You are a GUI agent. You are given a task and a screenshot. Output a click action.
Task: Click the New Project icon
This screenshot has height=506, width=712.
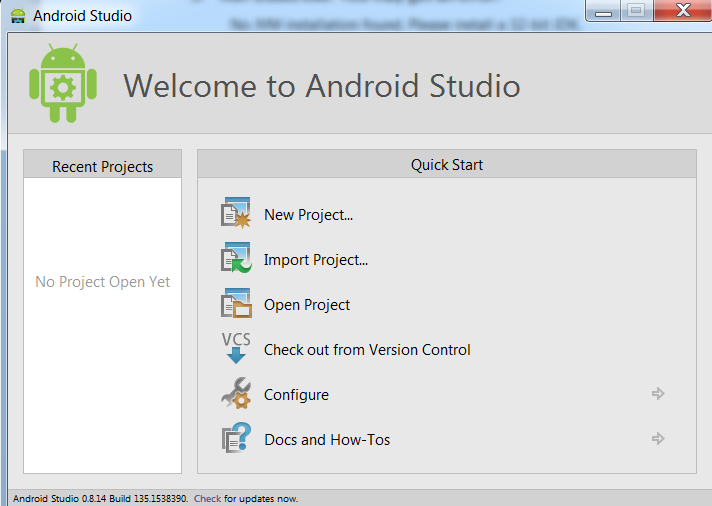pyautogui.click(x=235, y=214)
